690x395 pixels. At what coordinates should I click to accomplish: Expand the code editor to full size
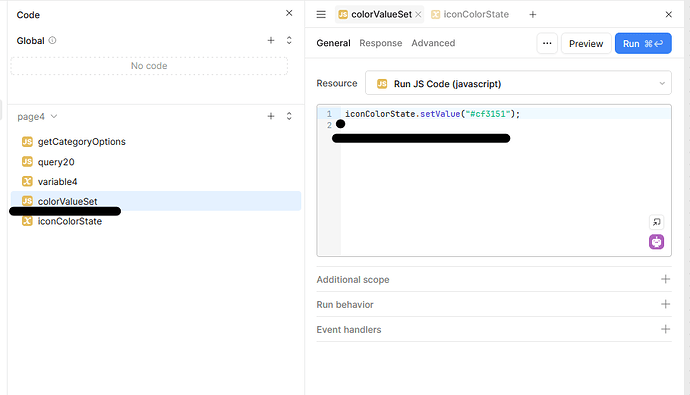pos(656,222)
